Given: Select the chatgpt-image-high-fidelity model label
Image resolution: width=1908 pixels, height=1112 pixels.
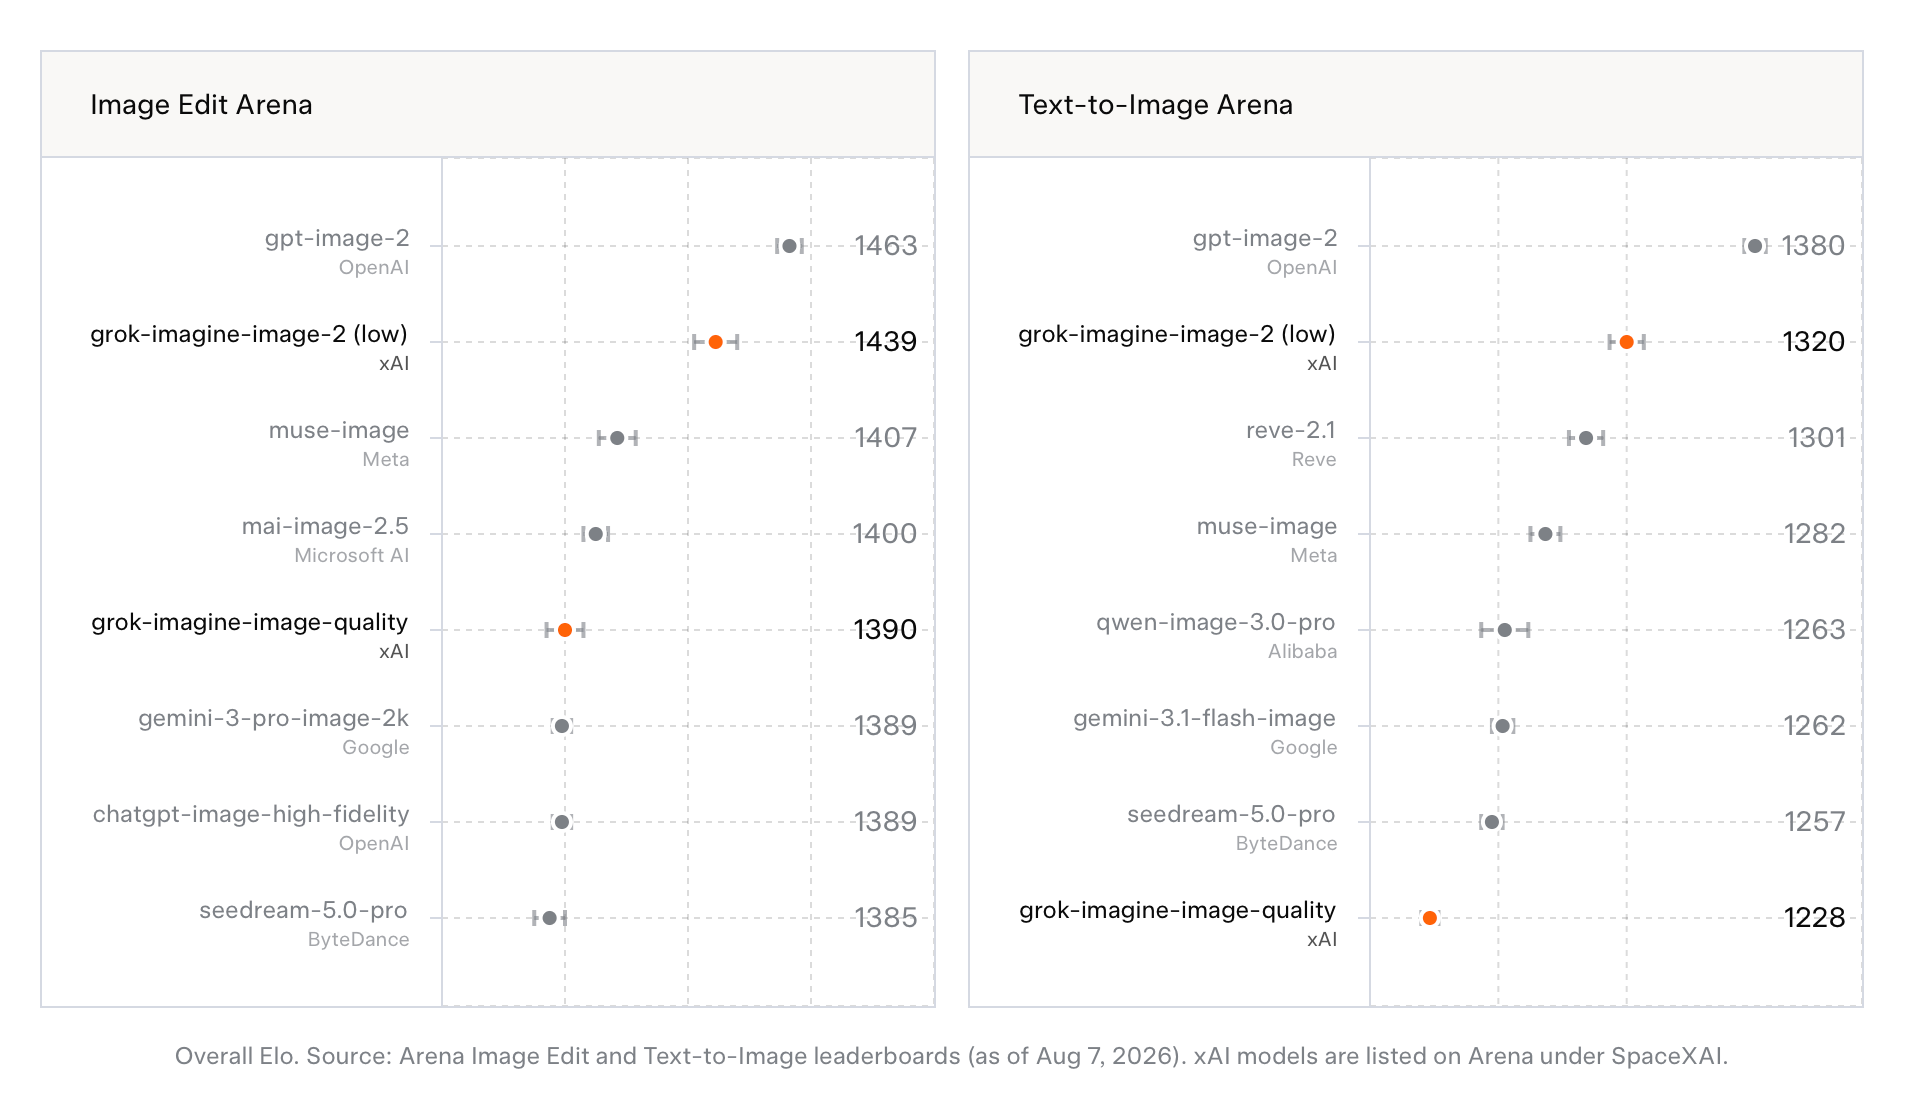Looking at the screenshot, I should (x=251, y=814).
